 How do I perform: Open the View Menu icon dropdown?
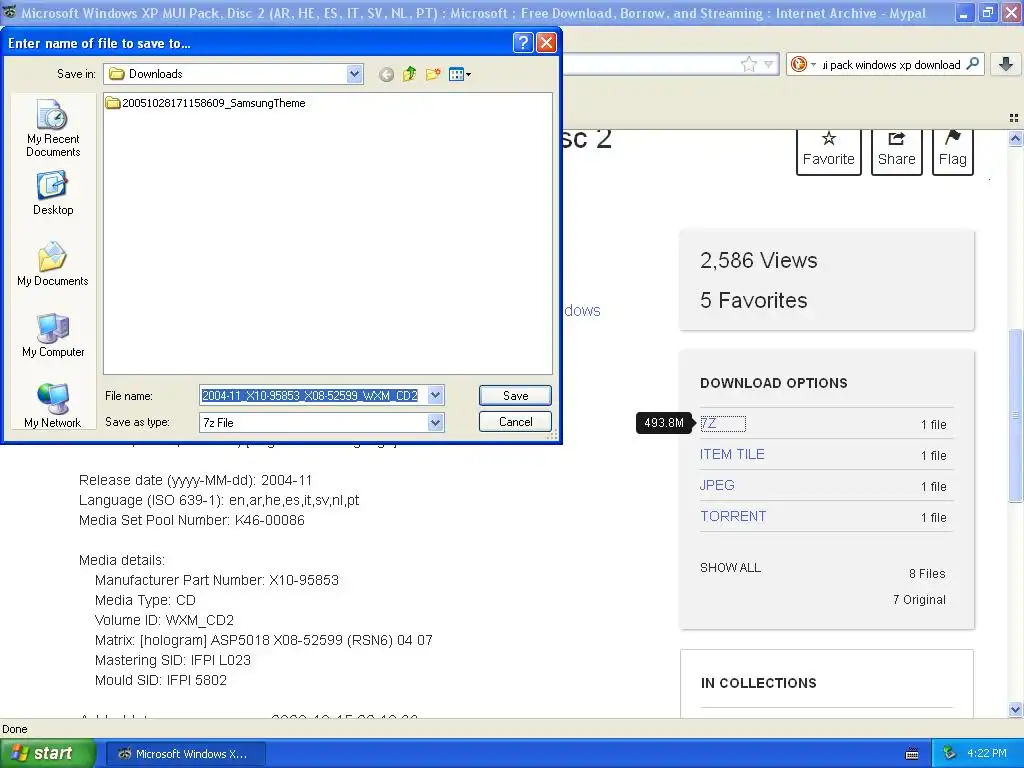460,74
